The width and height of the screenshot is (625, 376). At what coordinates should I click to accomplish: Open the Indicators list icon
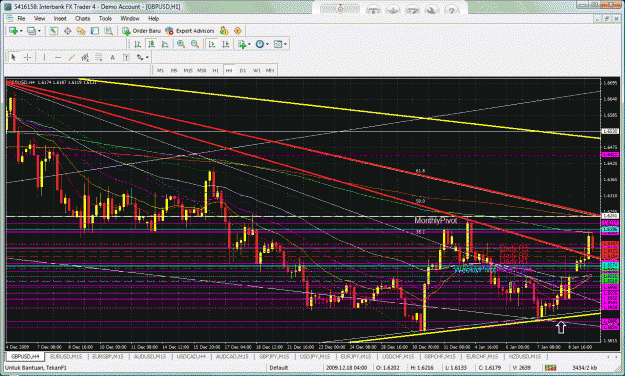[242, 44]
